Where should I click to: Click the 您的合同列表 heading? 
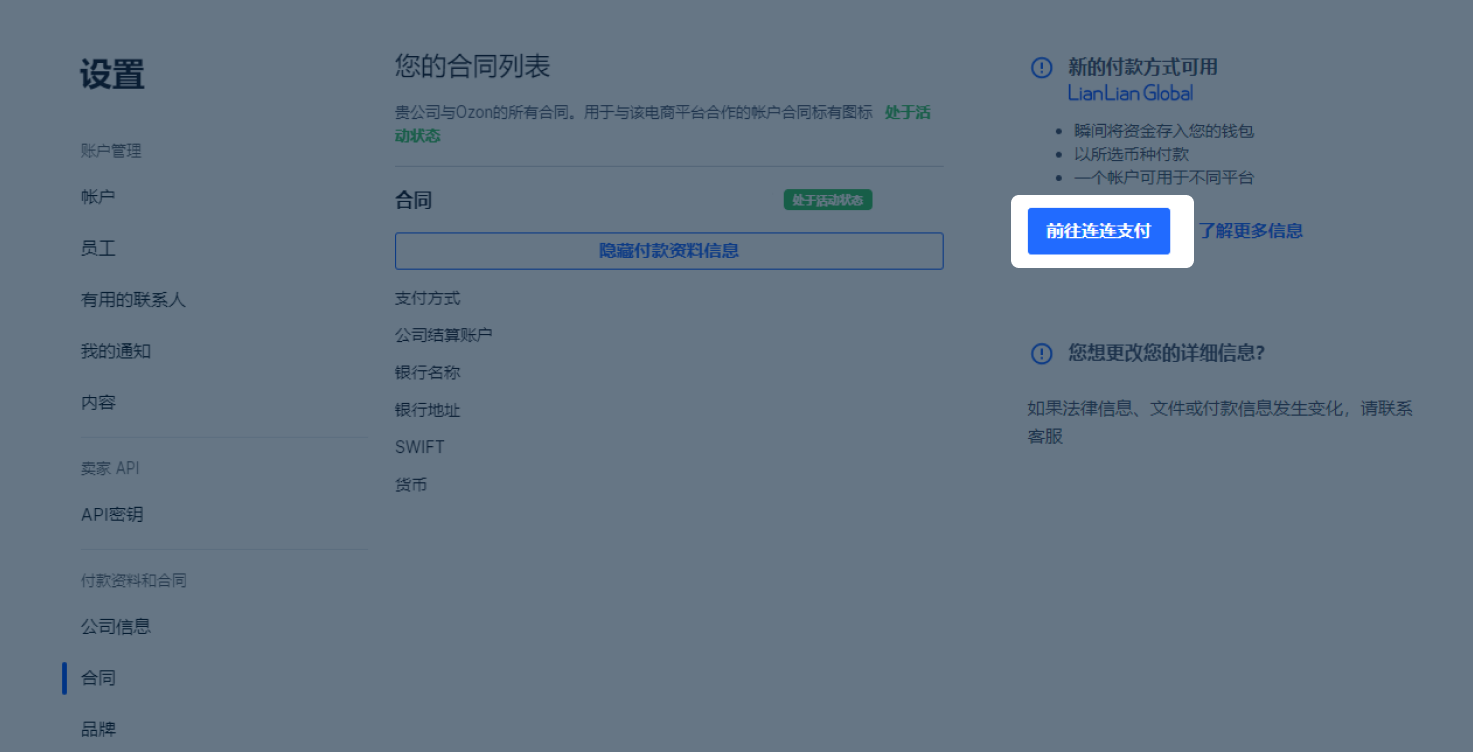473,67
